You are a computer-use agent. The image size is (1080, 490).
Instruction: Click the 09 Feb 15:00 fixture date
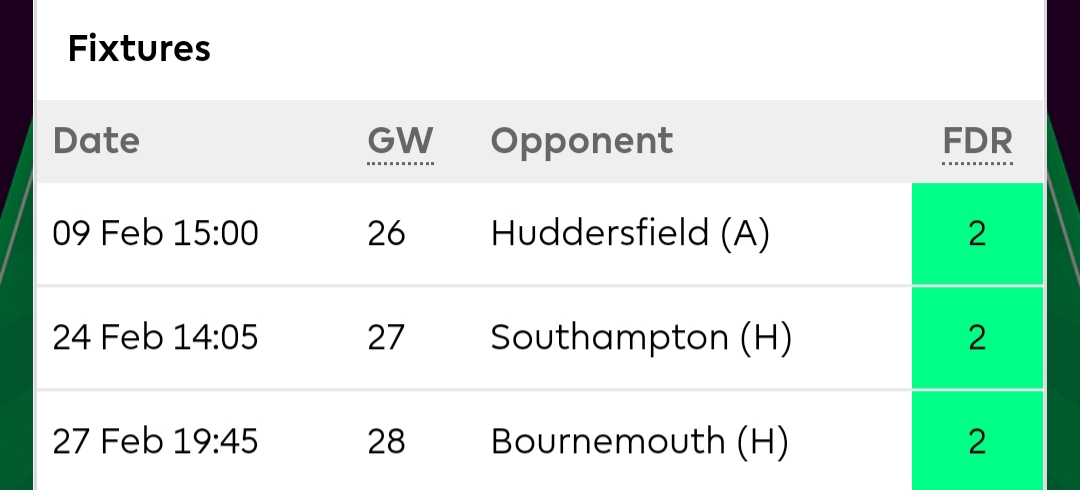155,234
